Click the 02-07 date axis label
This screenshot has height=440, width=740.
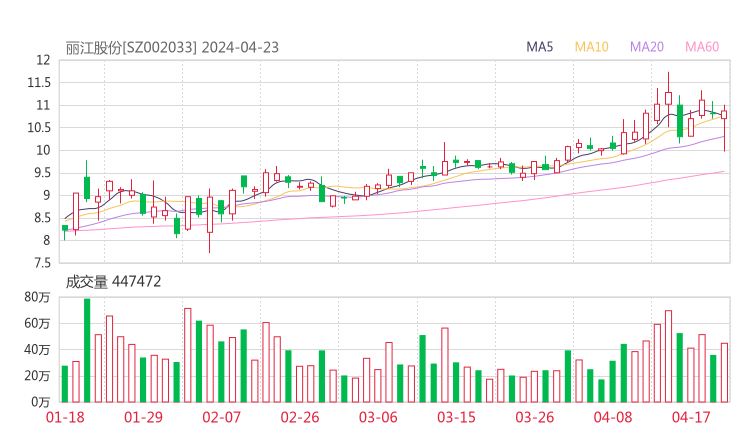click(221, 417)
